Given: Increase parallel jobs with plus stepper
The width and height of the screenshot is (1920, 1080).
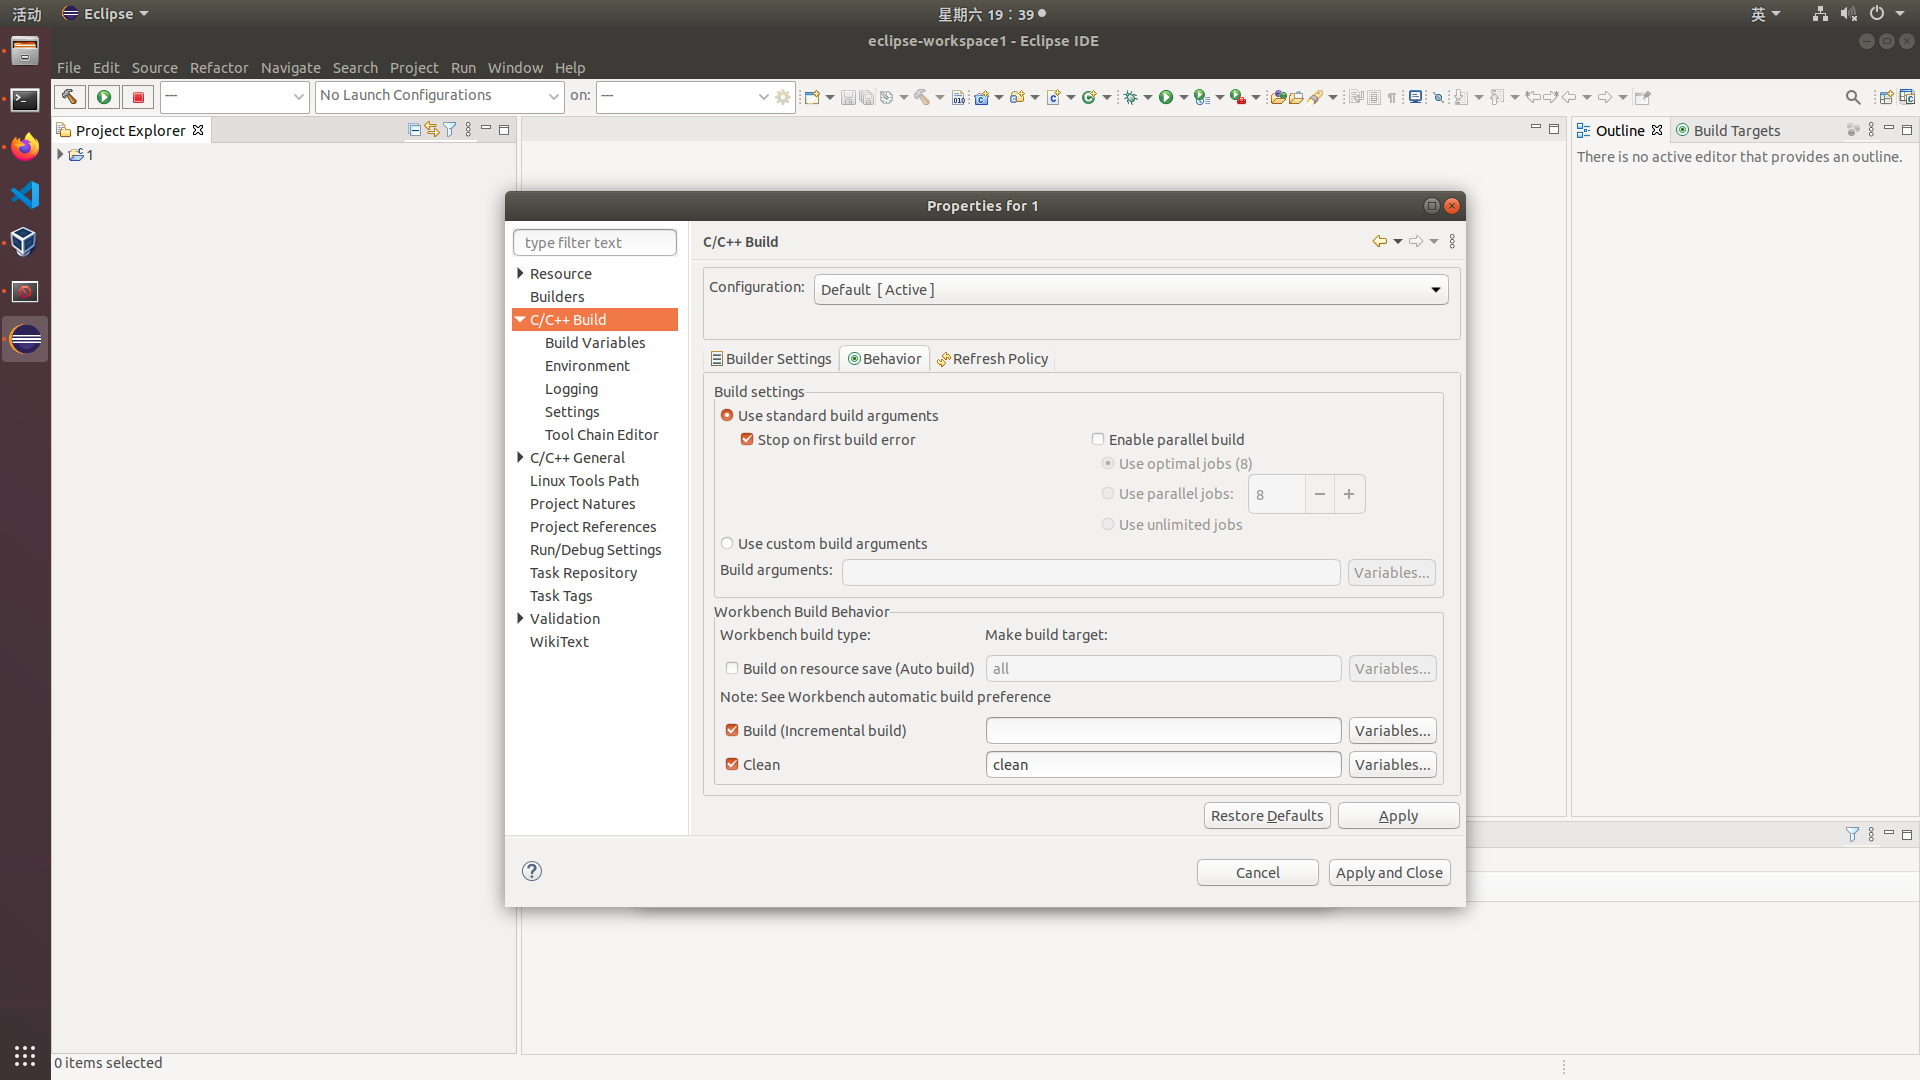Looking at the screenshot, I should 1349,494.
